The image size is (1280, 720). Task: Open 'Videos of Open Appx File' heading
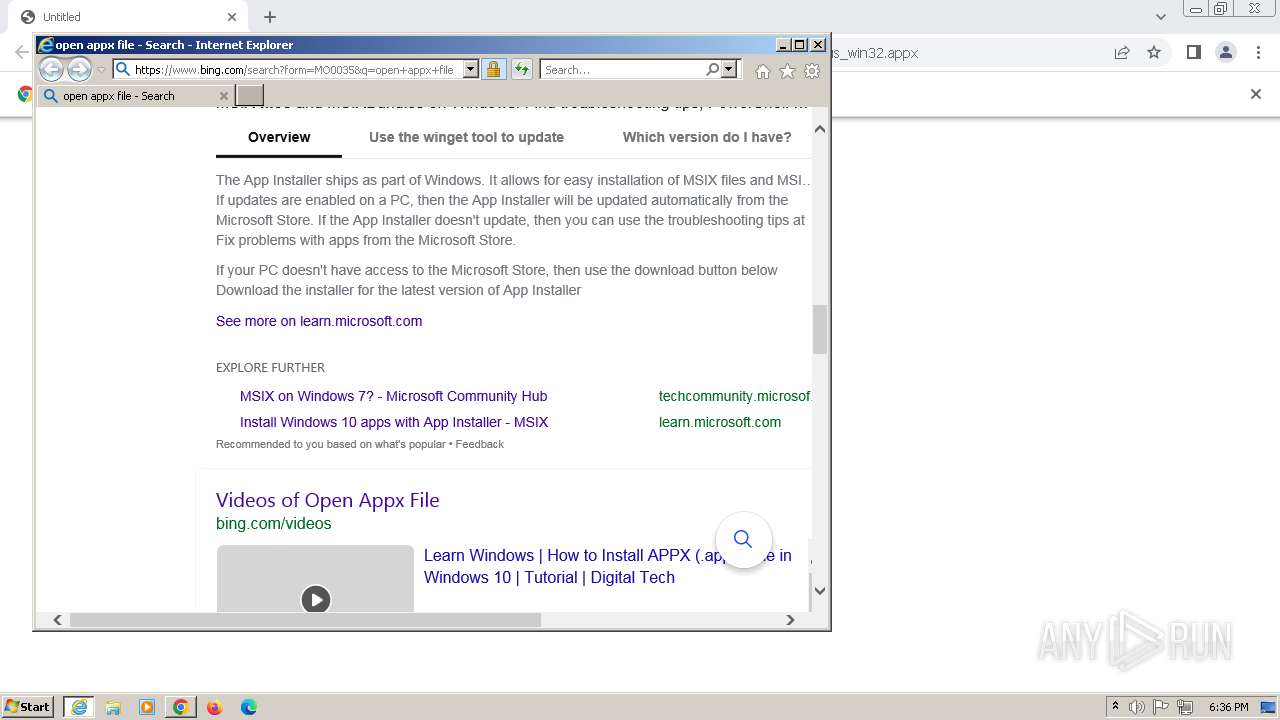click(327, 500)
